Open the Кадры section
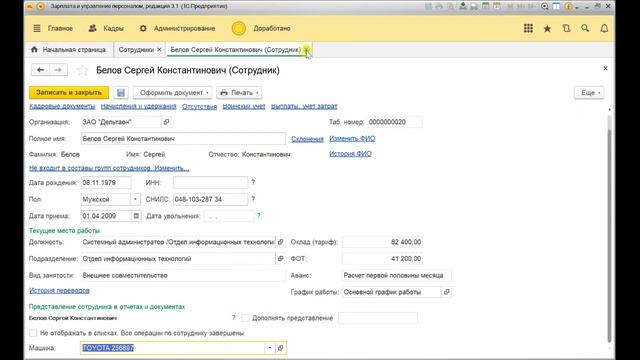The image size is (640, 360). [106, 28]
